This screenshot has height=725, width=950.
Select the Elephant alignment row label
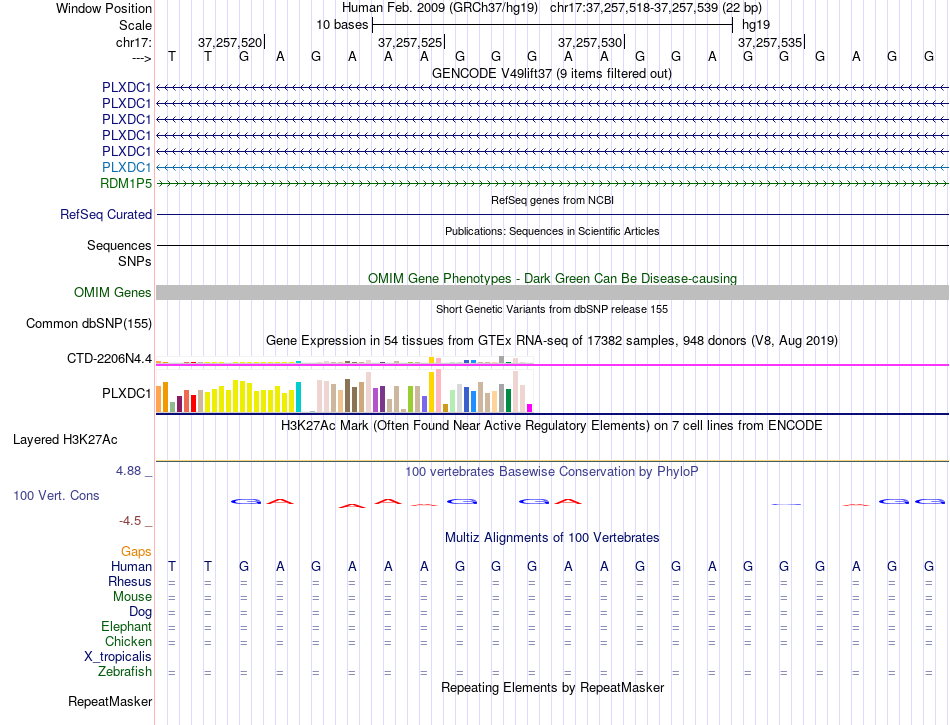click(x=126, y=627)
